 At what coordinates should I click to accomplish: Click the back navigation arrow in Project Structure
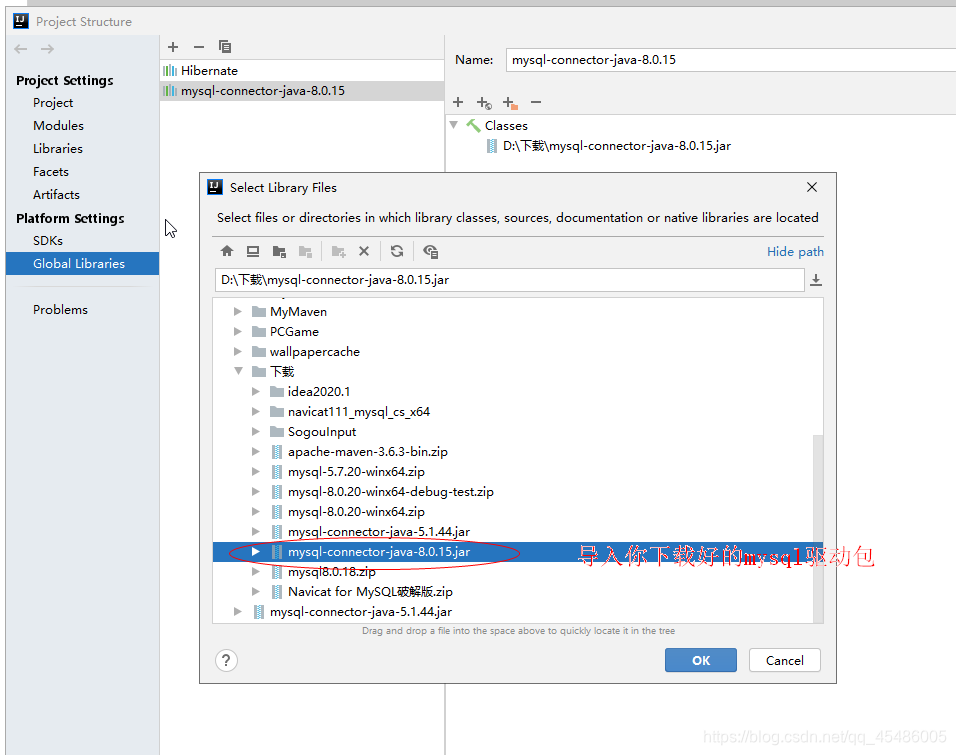pos(21,49)
